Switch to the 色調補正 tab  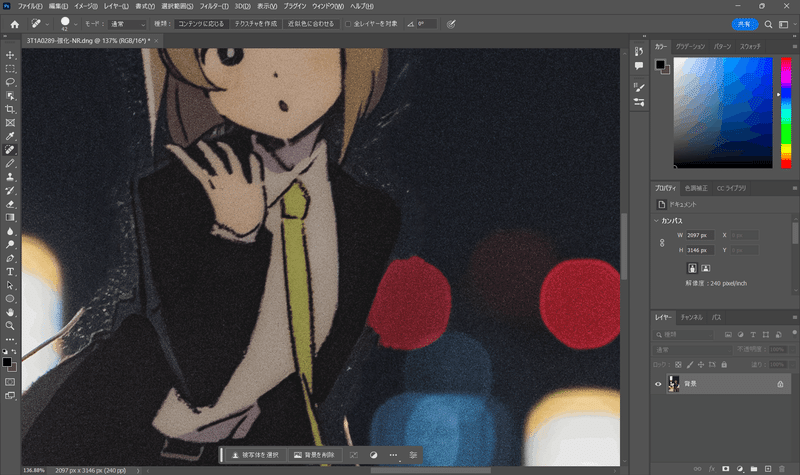tap(696, 188)
